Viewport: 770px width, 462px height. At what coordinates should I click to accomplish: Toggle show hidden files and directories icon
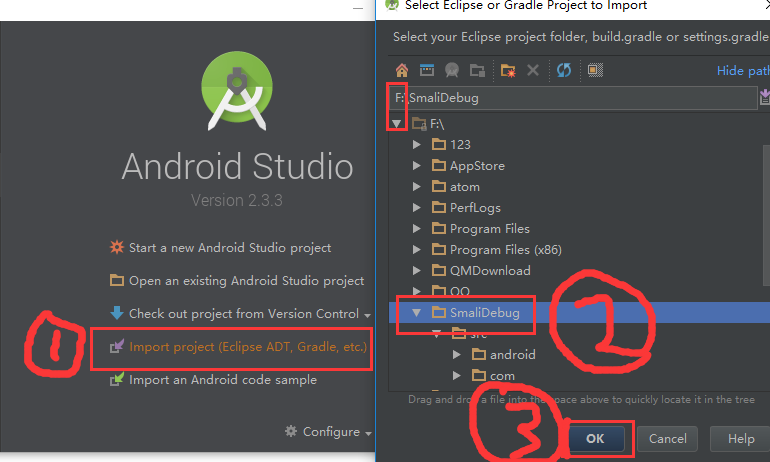595,70
